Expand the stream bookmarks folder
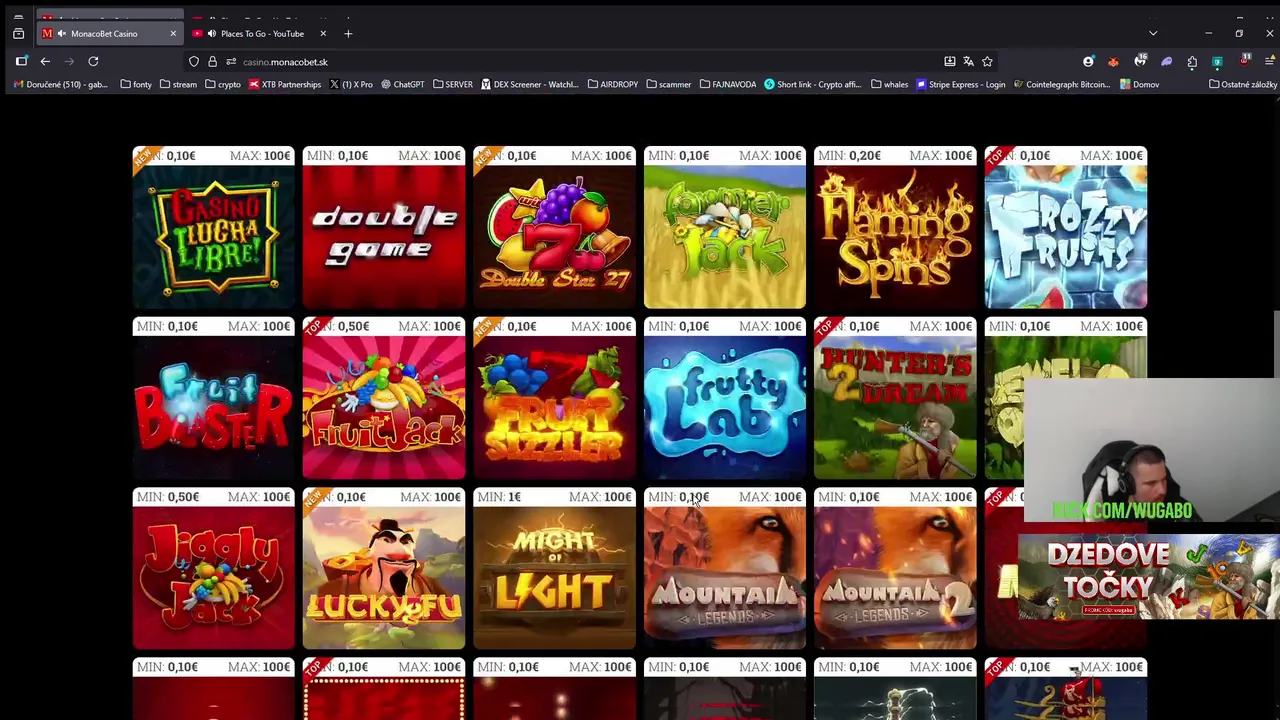 178,85
